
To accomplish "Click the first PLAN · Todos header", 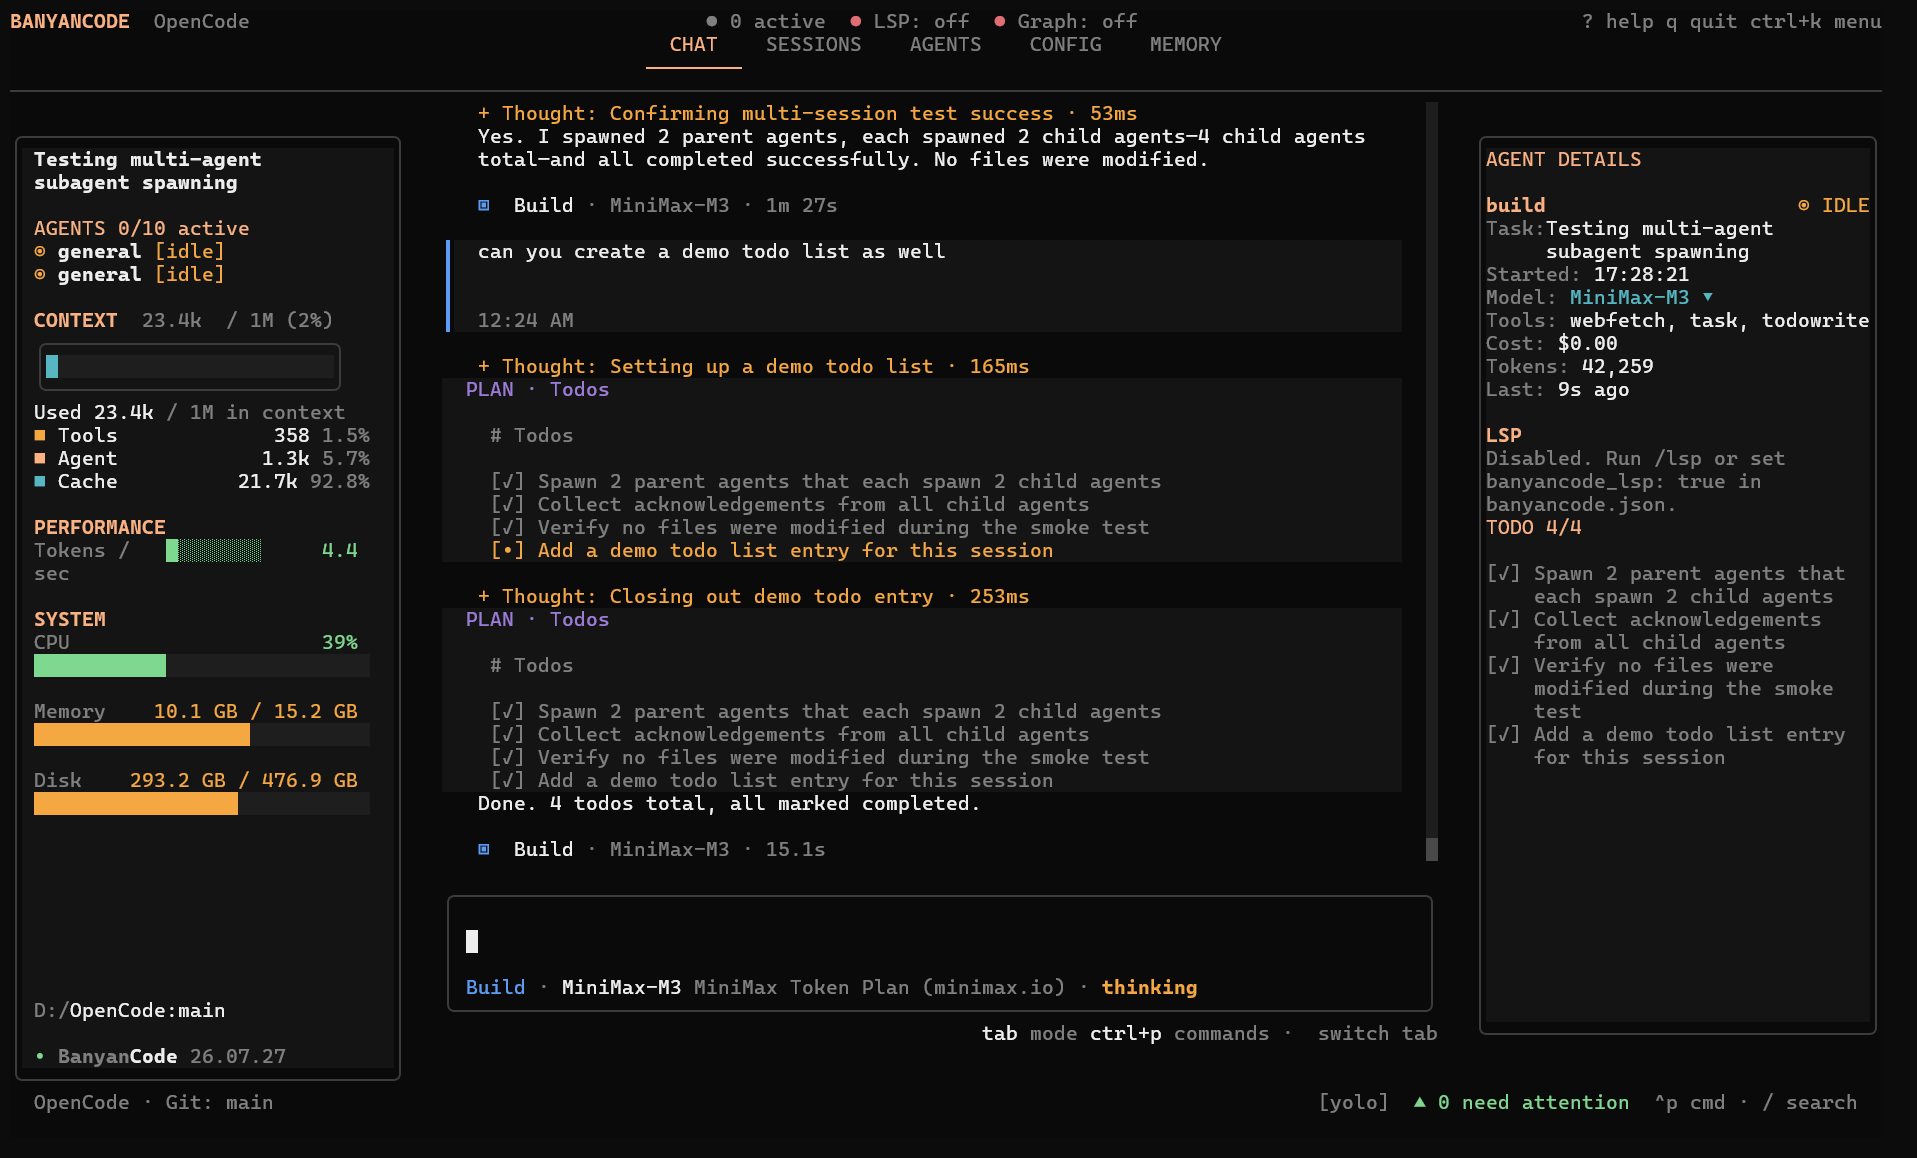I will 537,389.
